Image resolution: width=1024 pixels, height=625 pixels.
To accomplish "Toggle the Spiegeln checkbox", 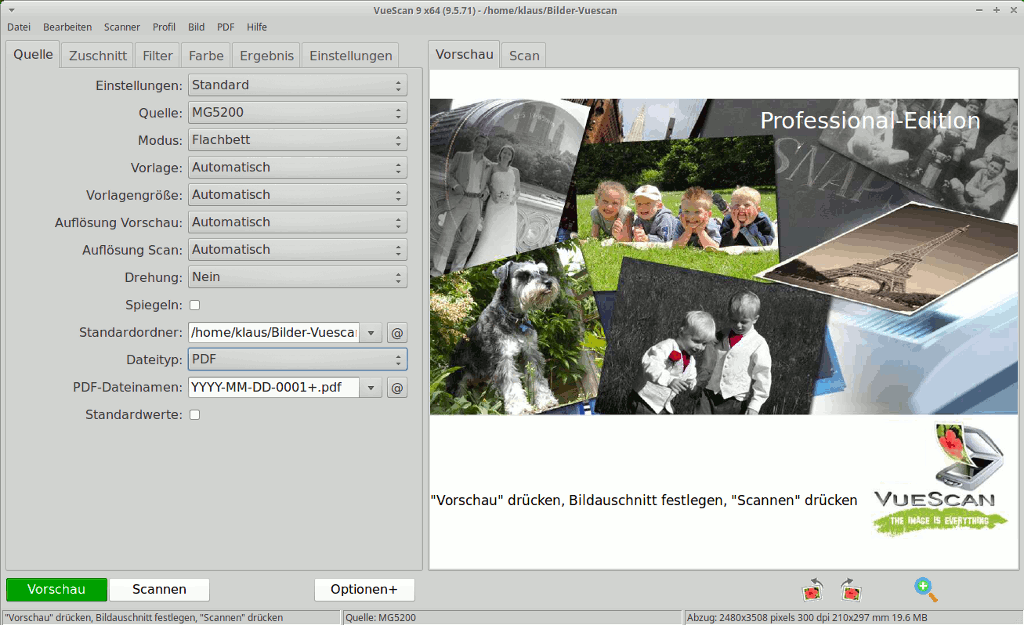I will (x=195, y=305).
